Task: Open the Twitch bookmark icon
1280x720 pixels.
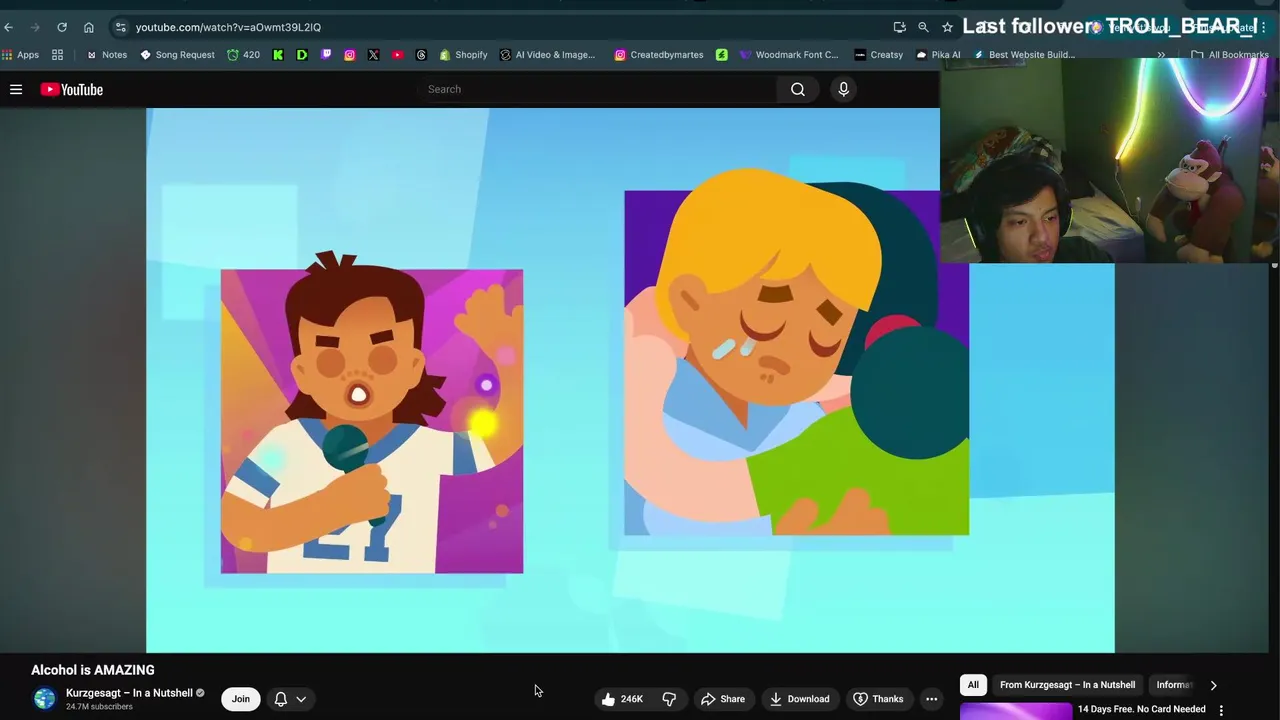Action: (326, 55)
